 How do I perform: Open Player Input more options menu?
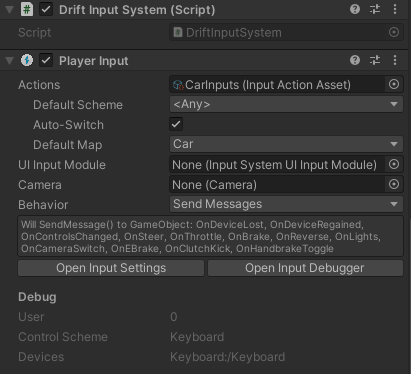pos(395,60)
